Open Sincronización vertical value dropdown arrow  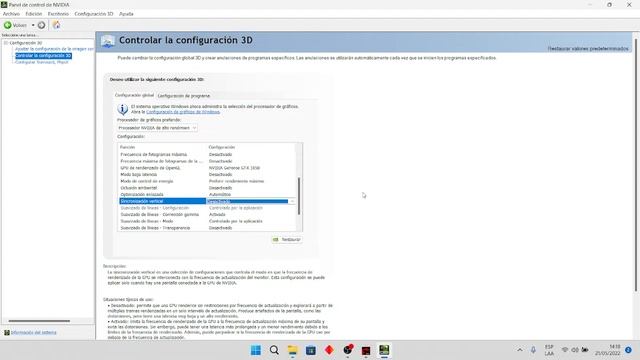[x=291, y=201]
